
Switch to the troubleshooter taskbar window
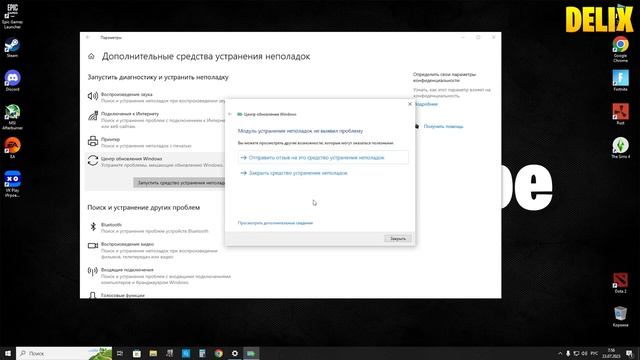coord(251,353)
